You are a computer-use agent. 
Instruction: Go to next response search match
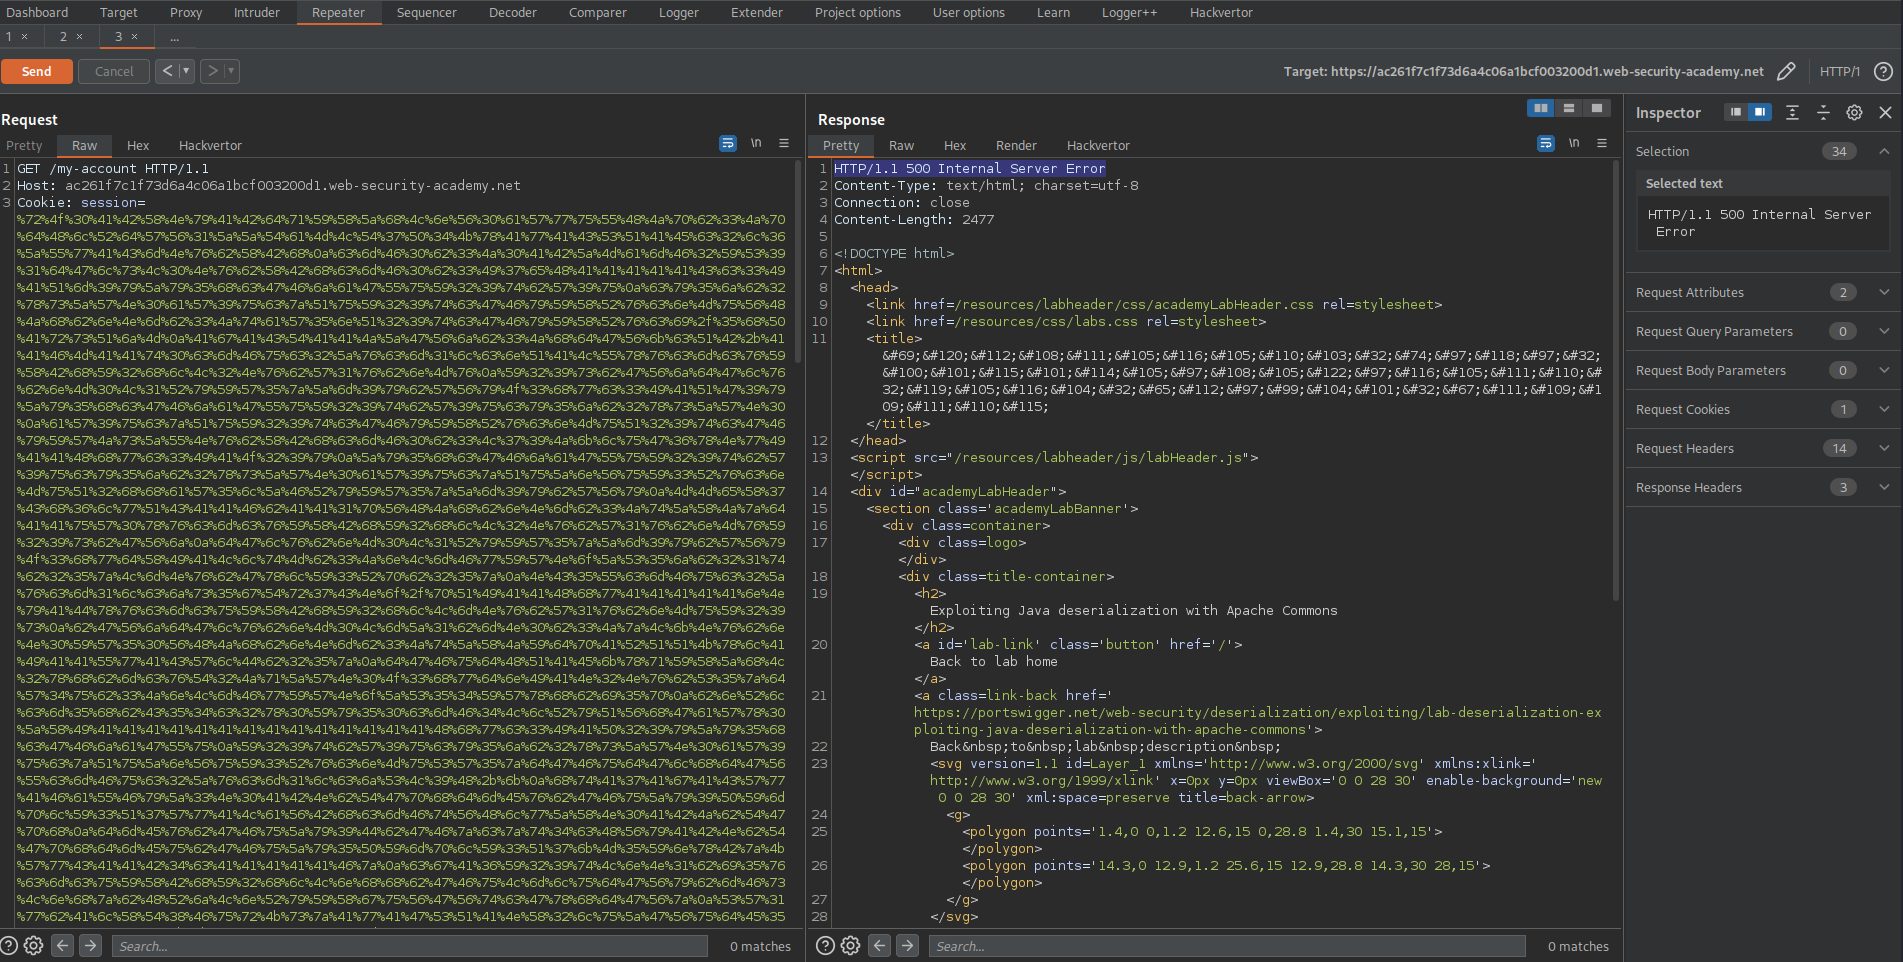(x=907, y=945)
